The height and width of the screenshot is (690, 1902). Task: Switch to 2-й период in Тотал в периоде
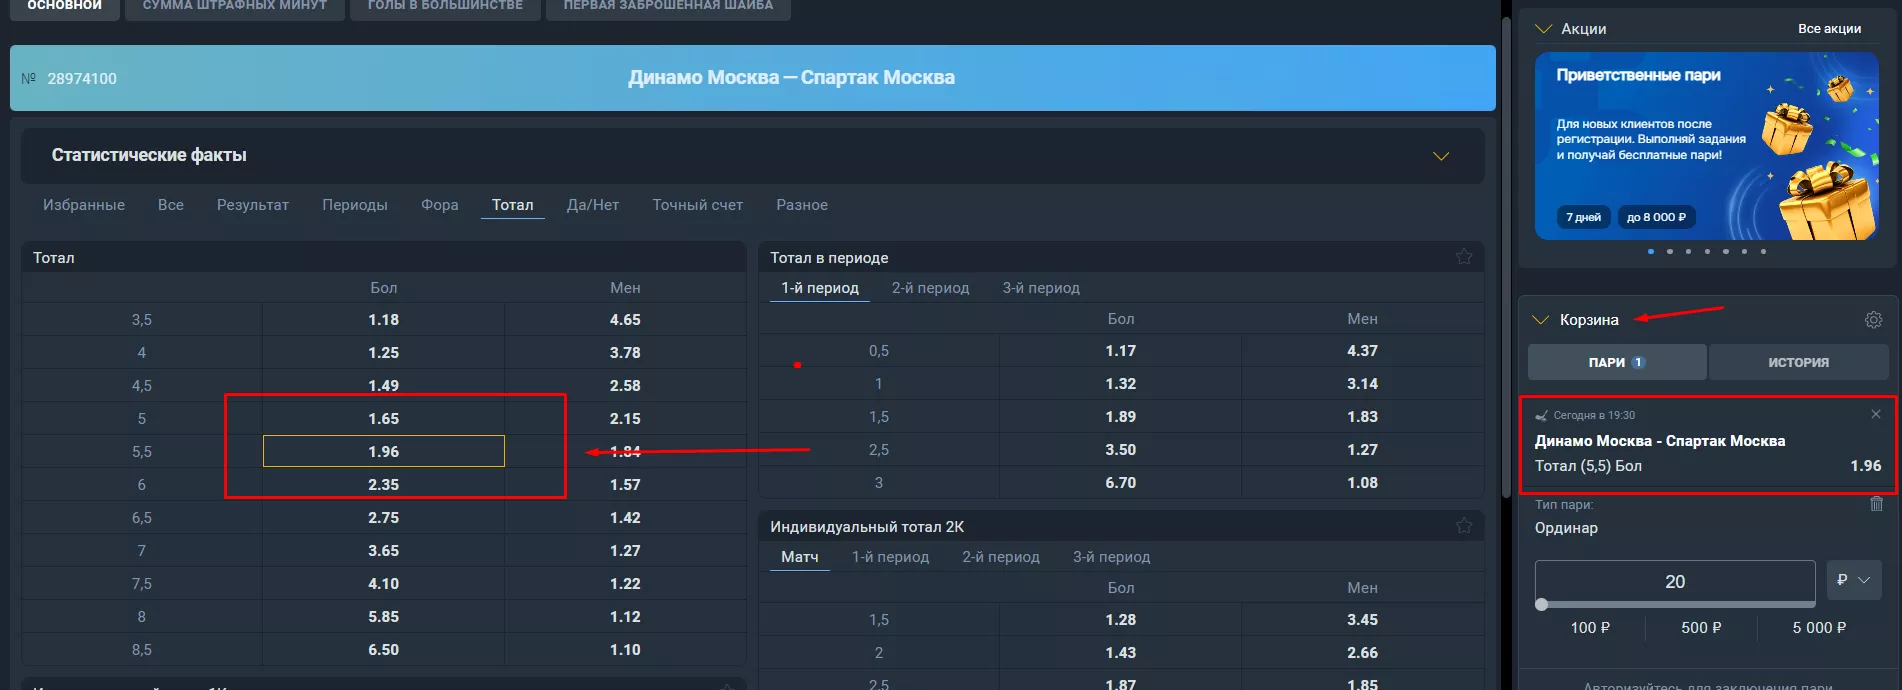930,288
